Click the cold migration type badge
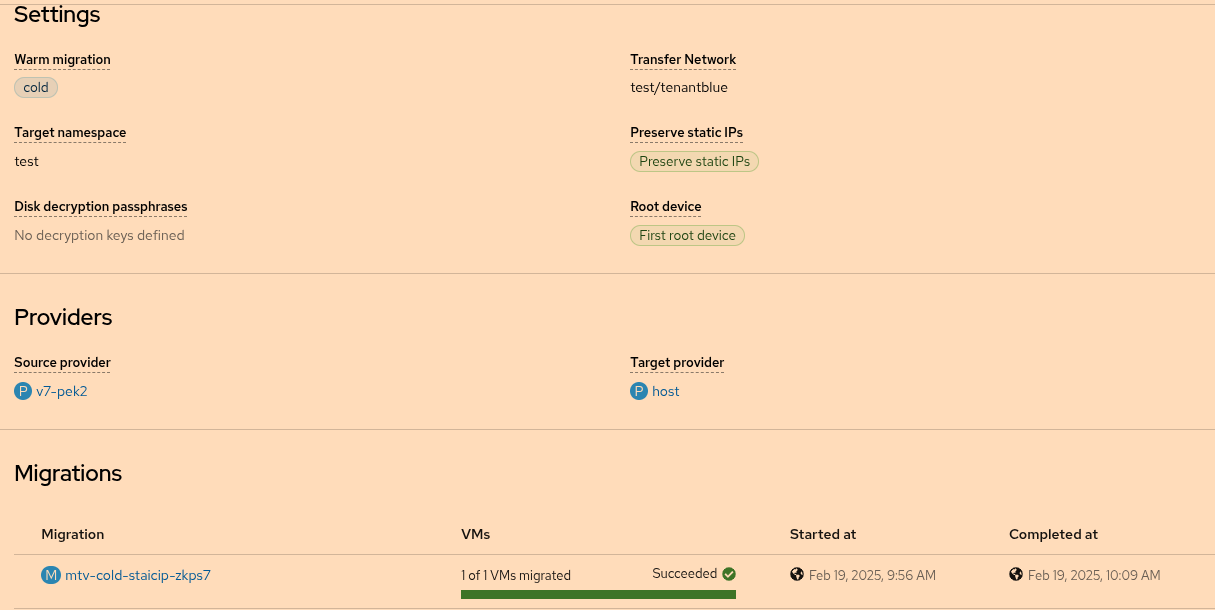1215x610 pixels. [36, 87]
